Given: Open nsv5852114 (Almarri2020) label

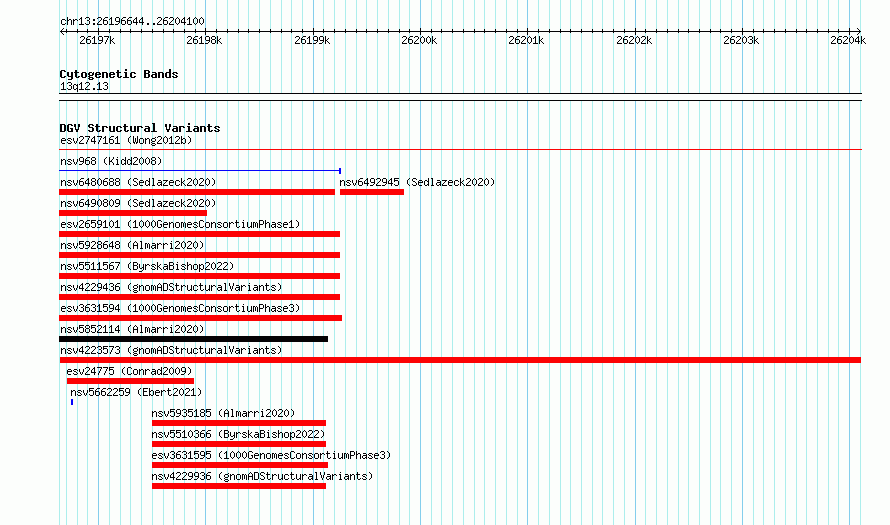Looking at the screenshot, I should (x=132, y=329).
